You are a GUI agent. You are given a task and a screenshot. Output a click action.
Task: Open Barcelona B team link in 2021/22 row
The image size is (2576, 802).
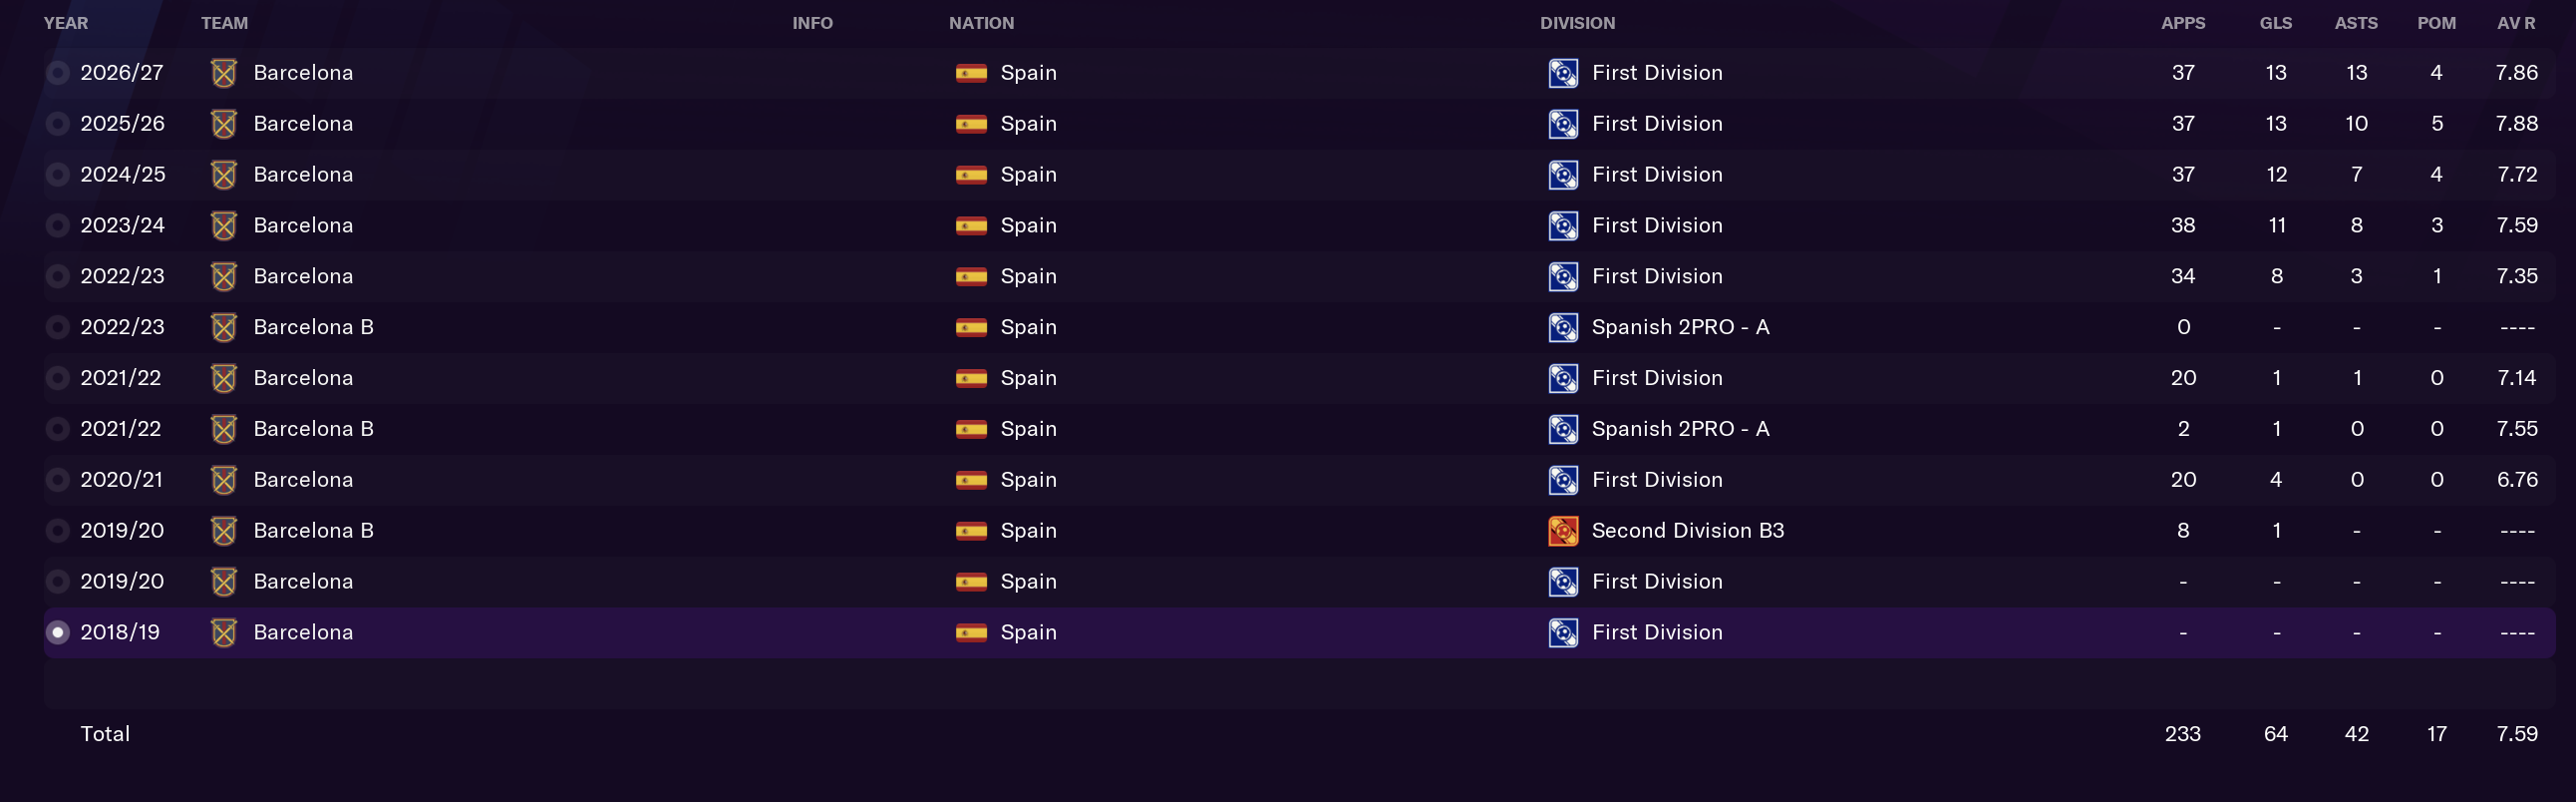click(313, 429)
